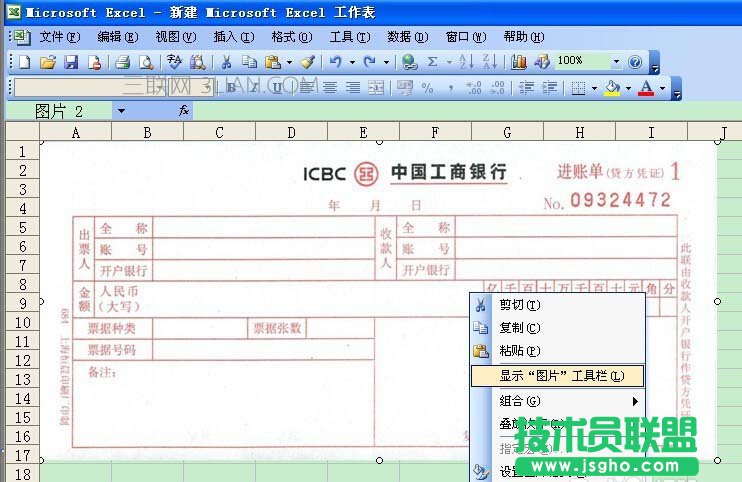Expand the AutoSum functions arrow
742x482 pixels.
[449, 62]
